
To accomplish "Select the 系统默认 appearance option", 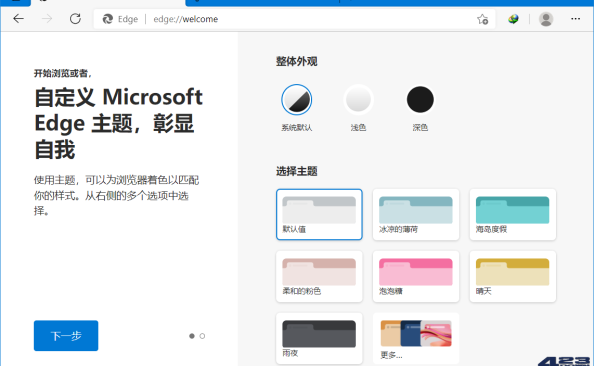I will pyautogui.click(x=297, y=100).
